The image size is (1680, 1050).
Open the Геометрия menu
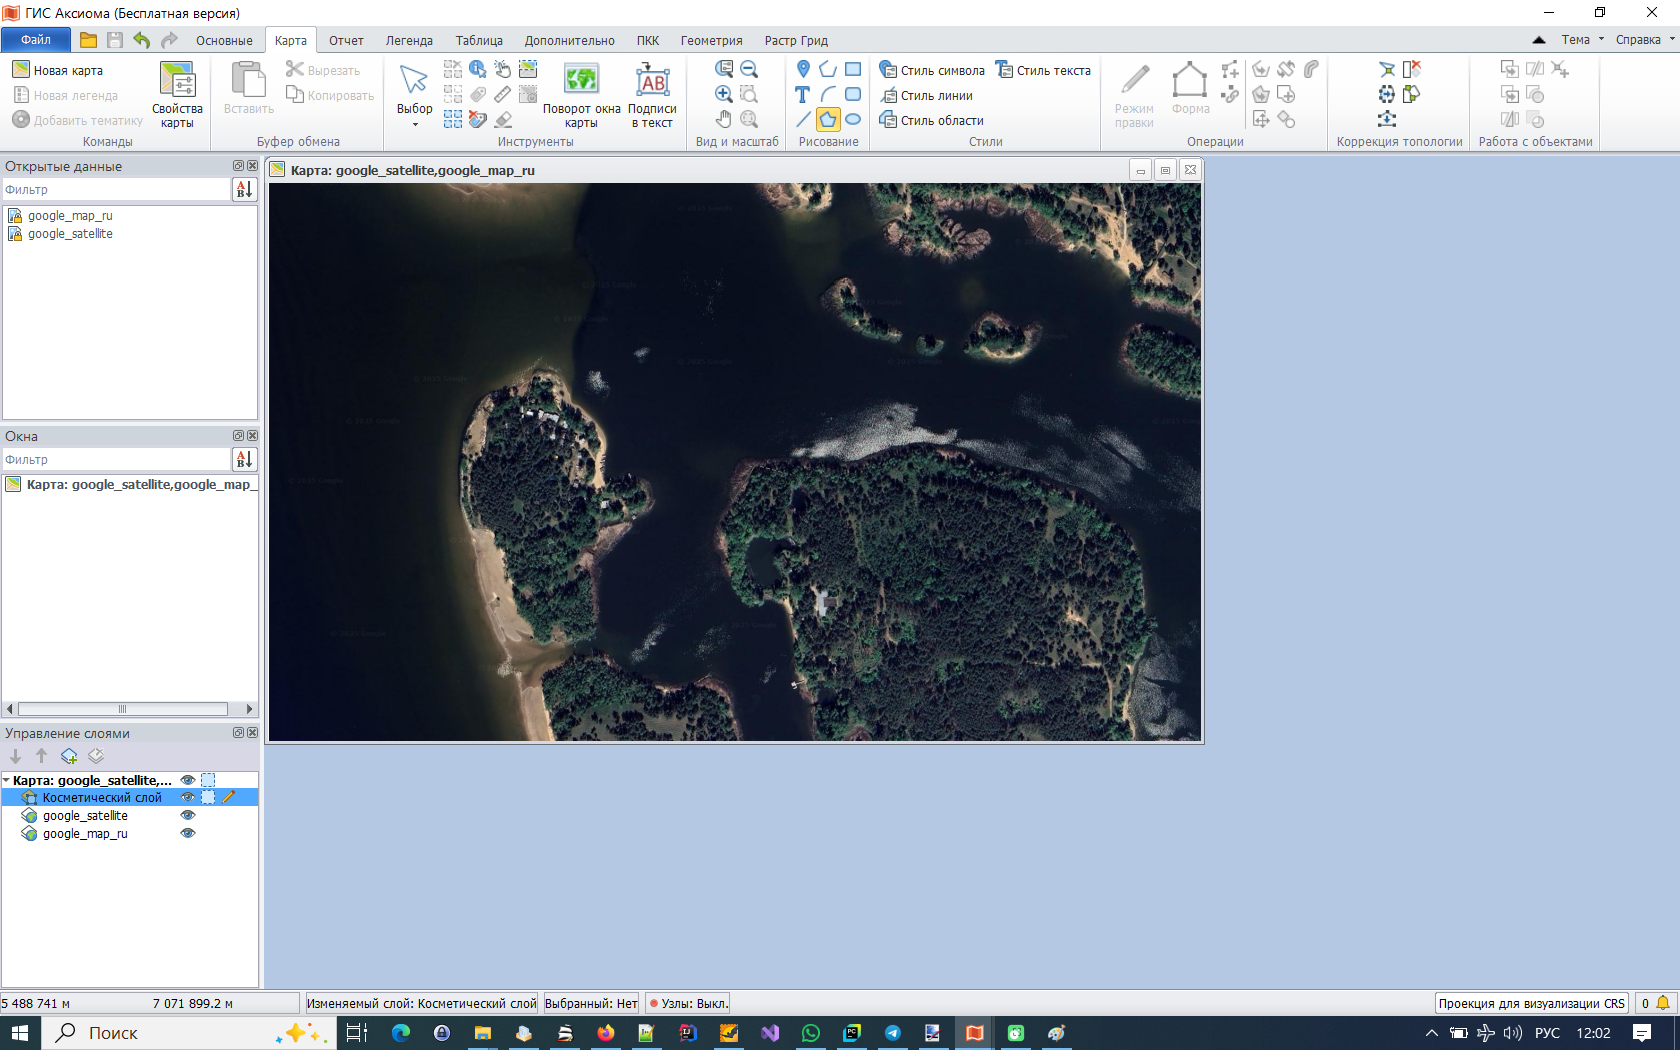tap(710, 40)
